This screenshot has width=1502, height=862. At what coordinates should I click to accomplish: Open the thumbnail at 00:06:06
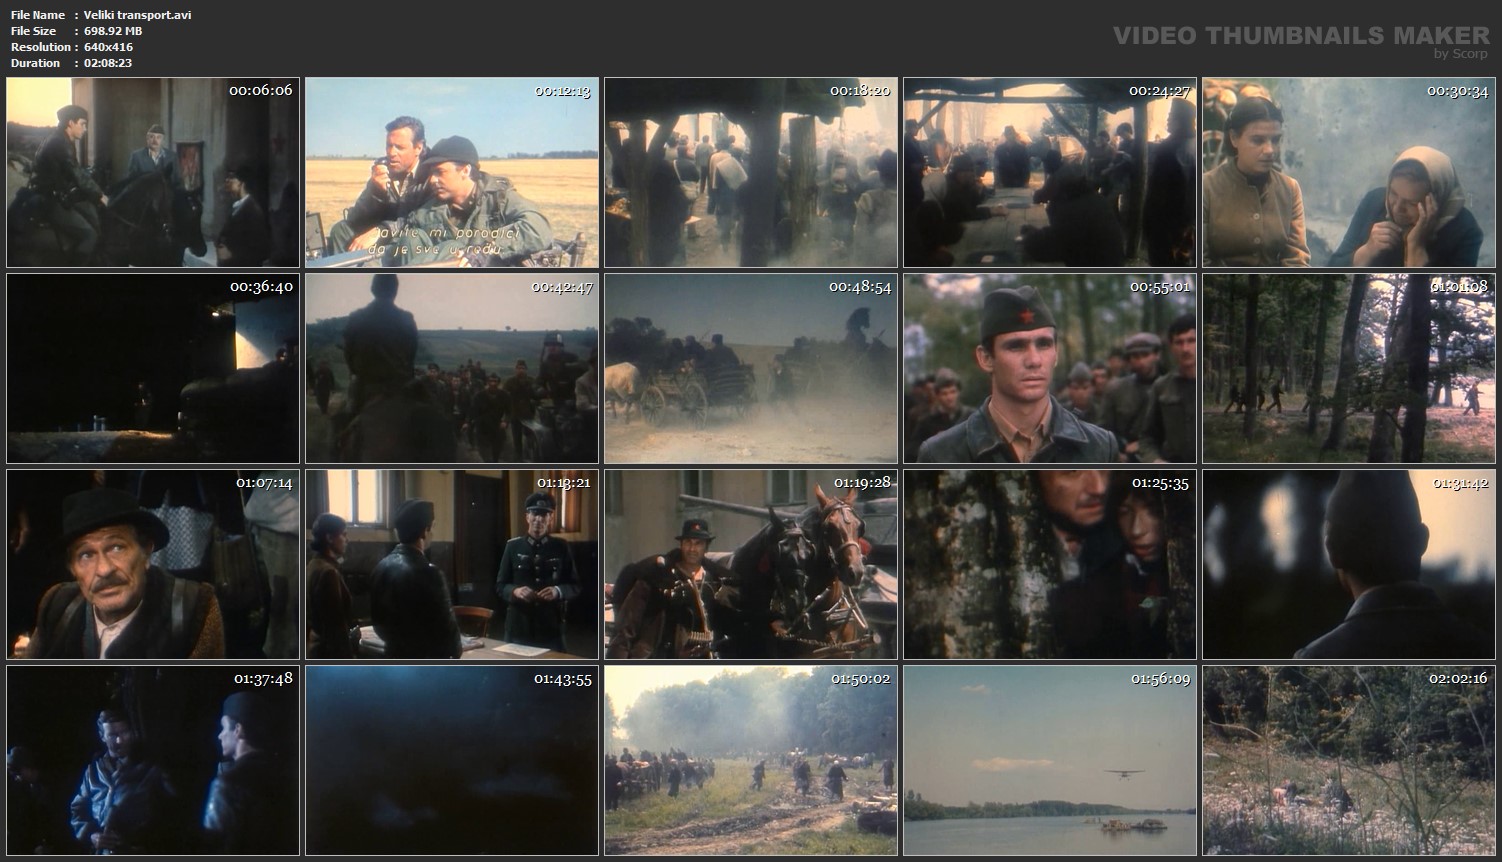pyautogui.click(x=153, y=172)
